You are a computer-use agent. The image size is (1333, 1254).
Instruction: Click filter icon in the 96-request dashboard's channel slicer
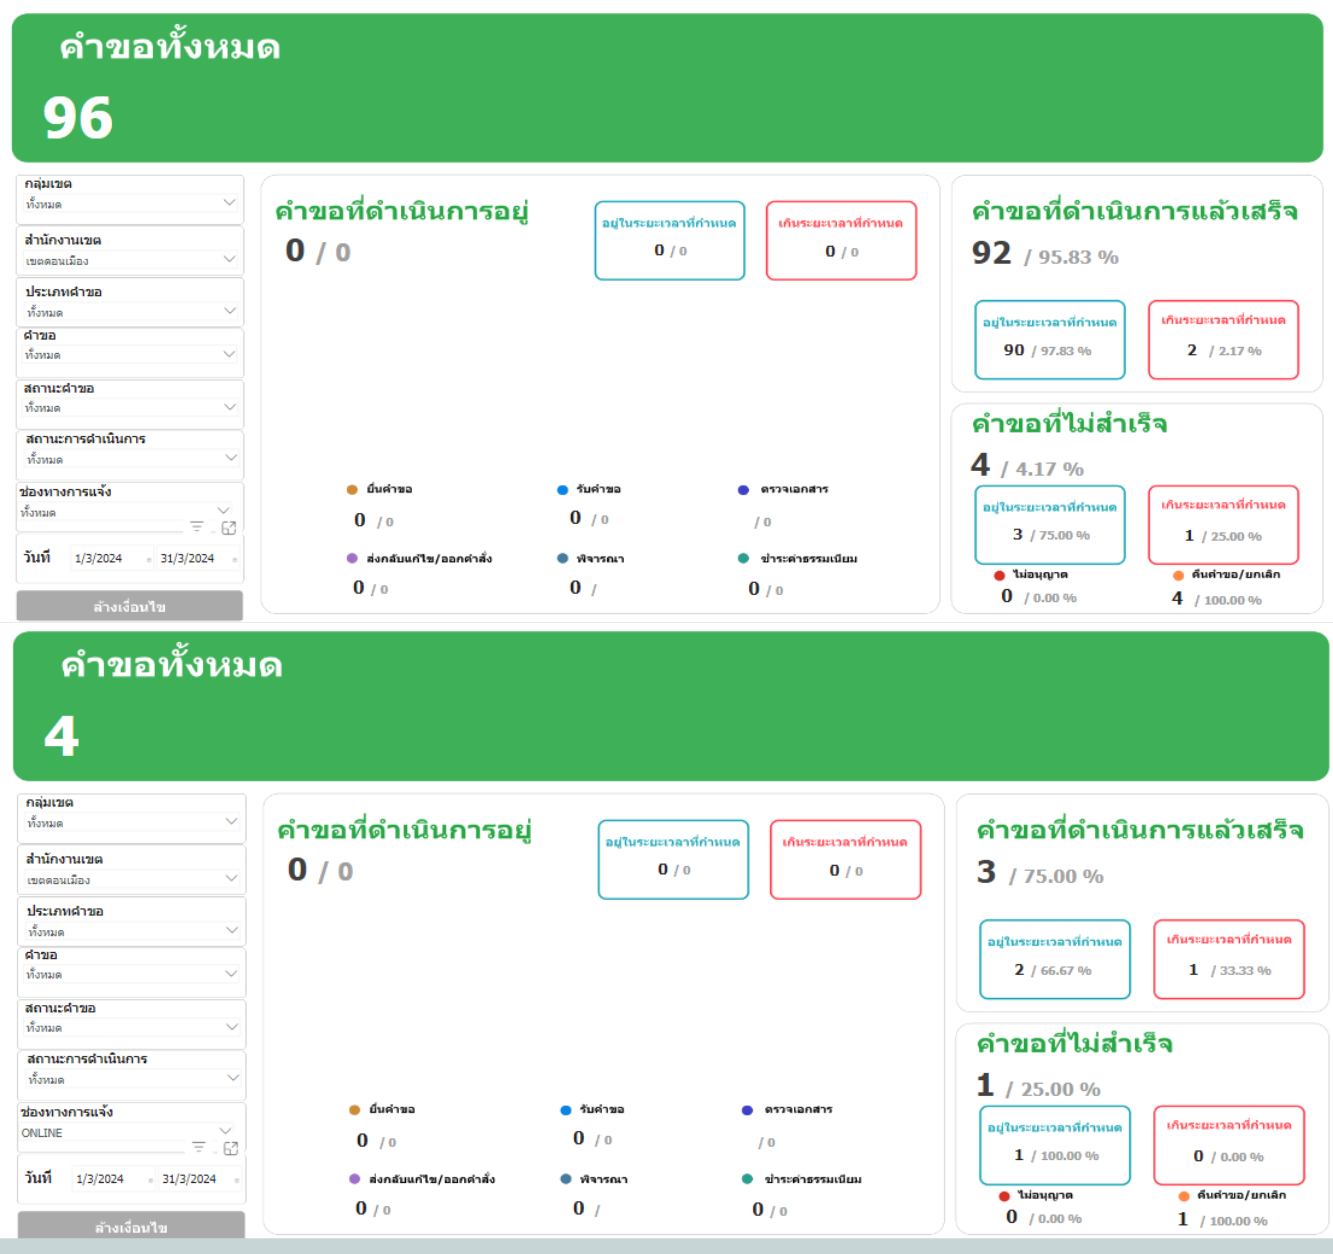click(x=196, y=527)
